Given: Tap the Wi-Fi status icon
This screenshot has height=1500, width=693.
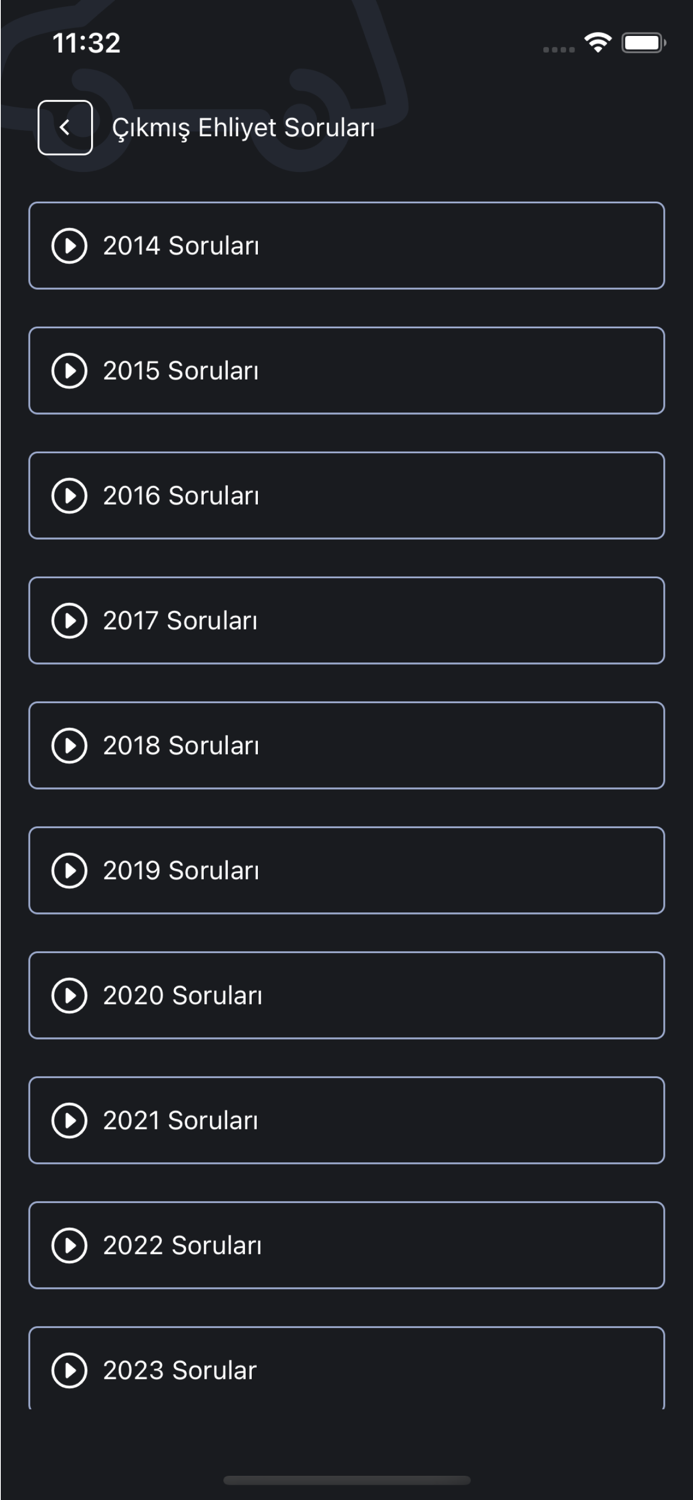Looking at the screenshot, I should pos(598,43).
